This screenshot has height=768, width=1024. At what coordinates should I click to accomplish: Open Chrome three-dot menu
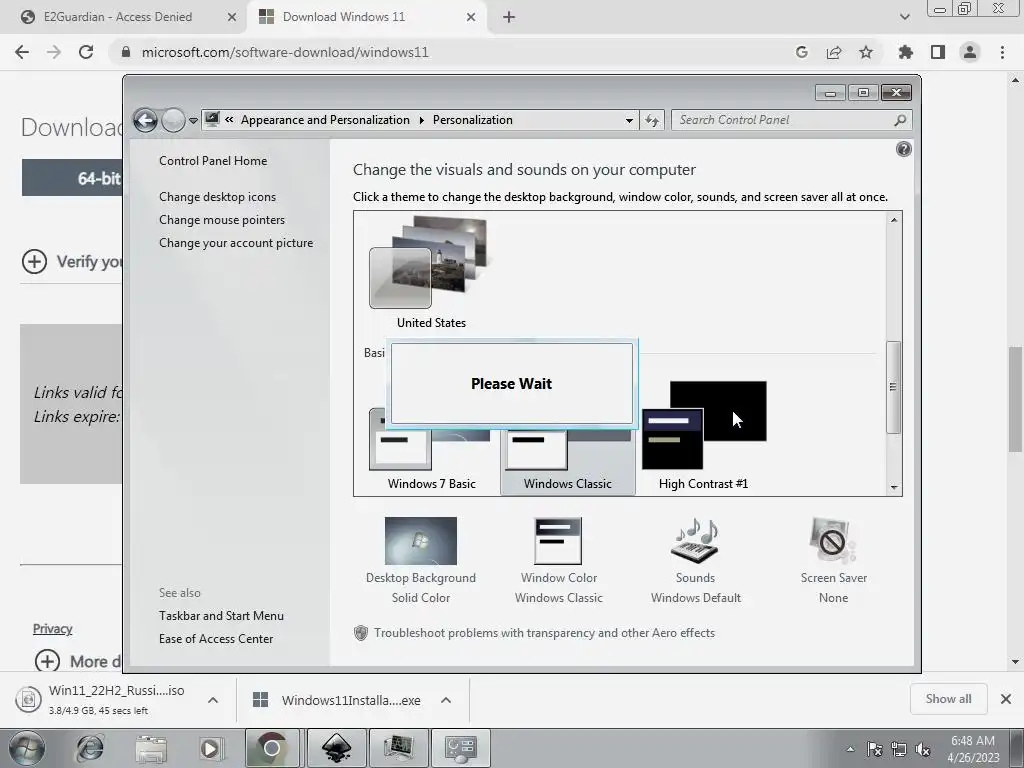(1002, 52)
